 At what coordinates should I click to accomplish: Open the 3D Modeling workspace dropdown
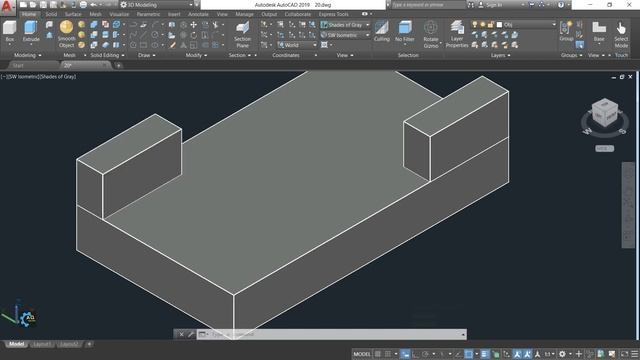(157, 5)
